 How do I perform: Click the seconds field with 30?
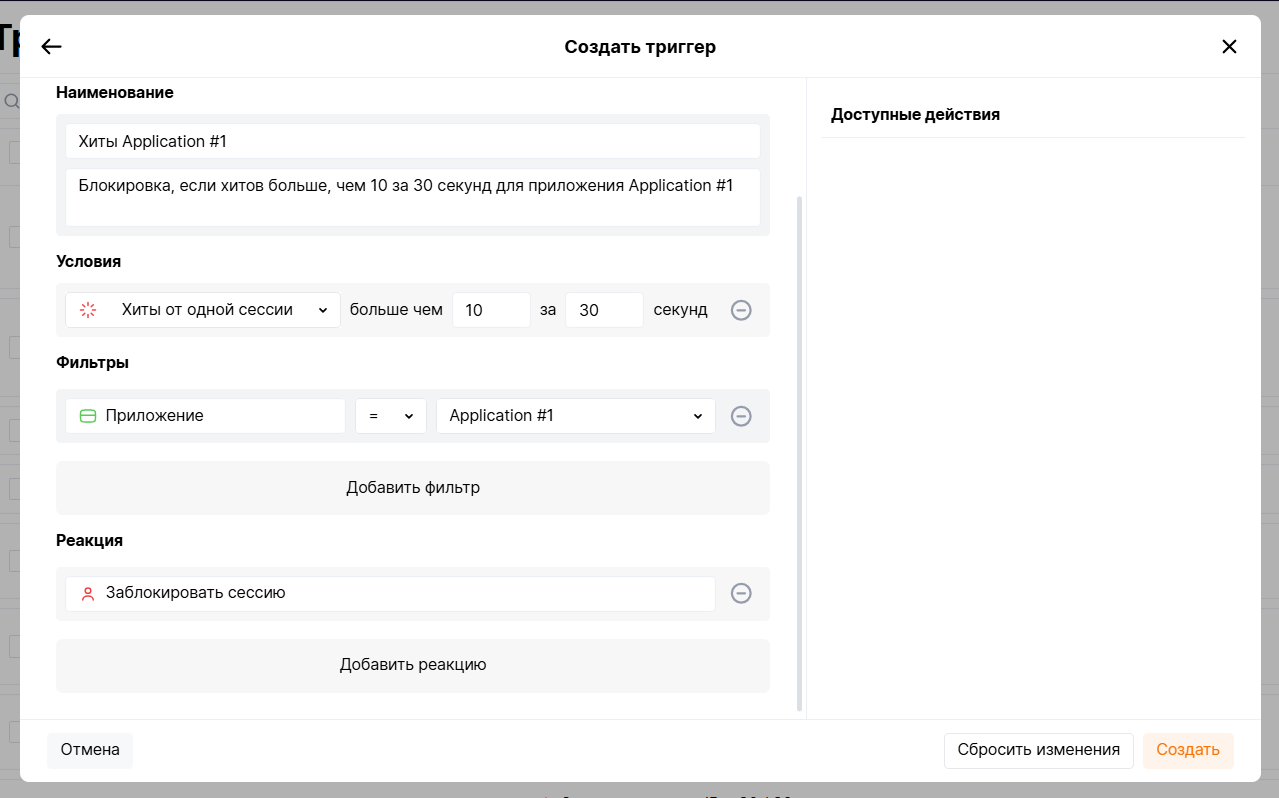604,310
